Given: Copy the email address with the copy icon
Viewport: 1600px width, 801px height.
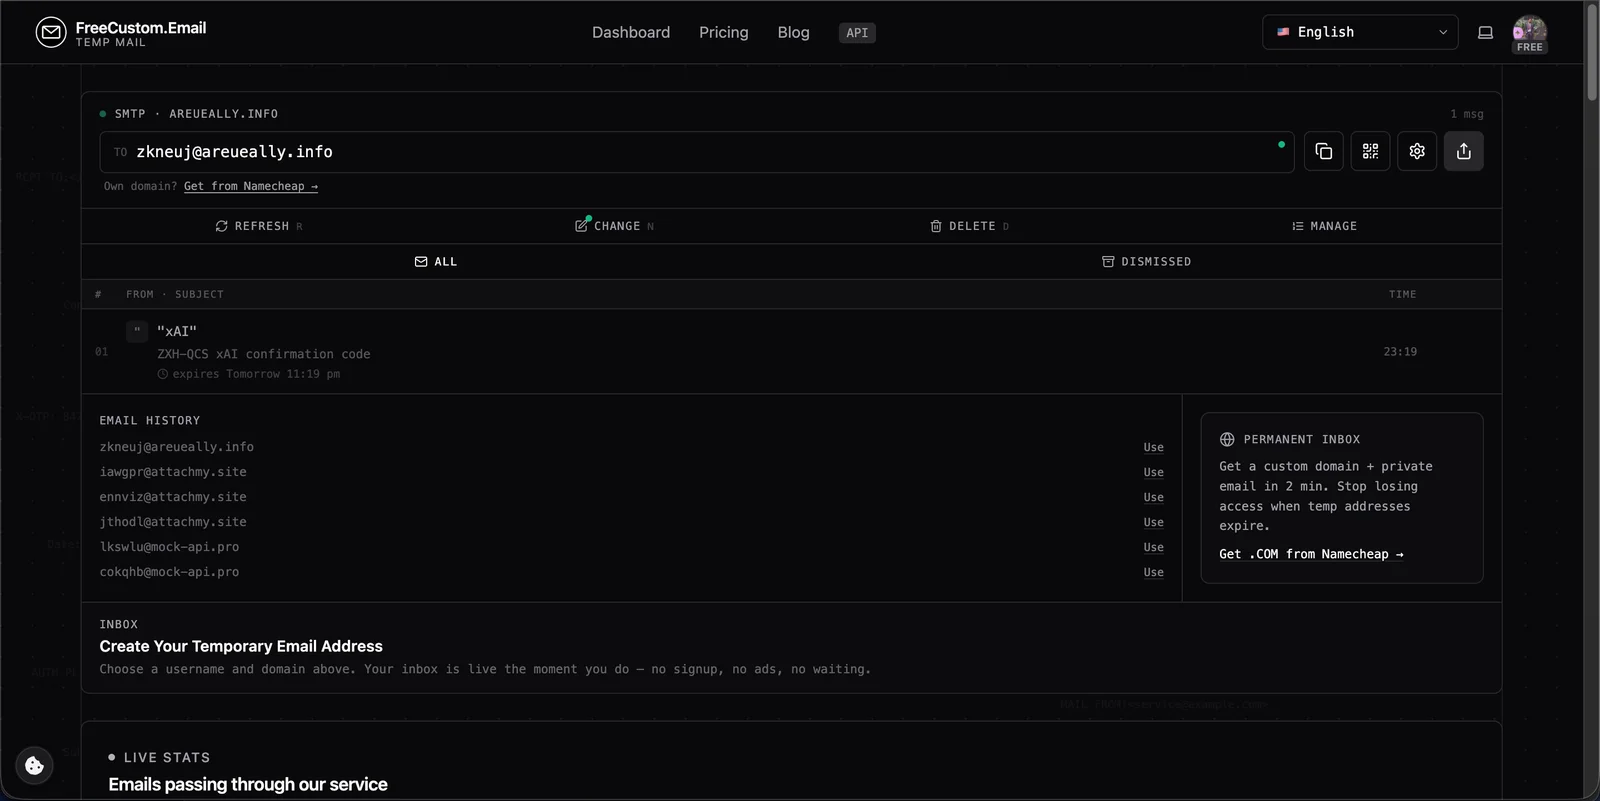Looking at the screenshot, I should [1323, 151].
